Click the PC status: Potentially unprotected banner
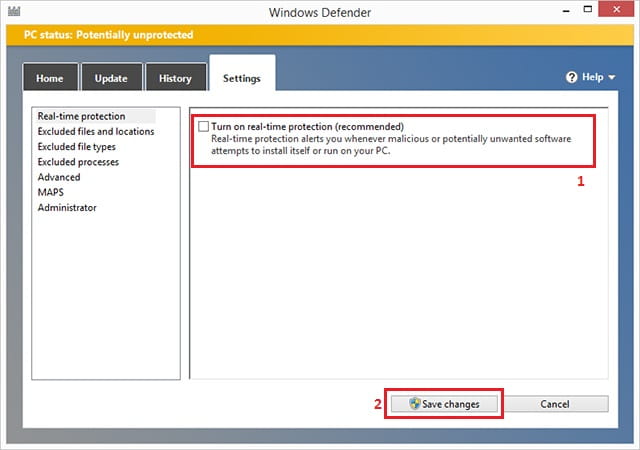 [320, 35]
